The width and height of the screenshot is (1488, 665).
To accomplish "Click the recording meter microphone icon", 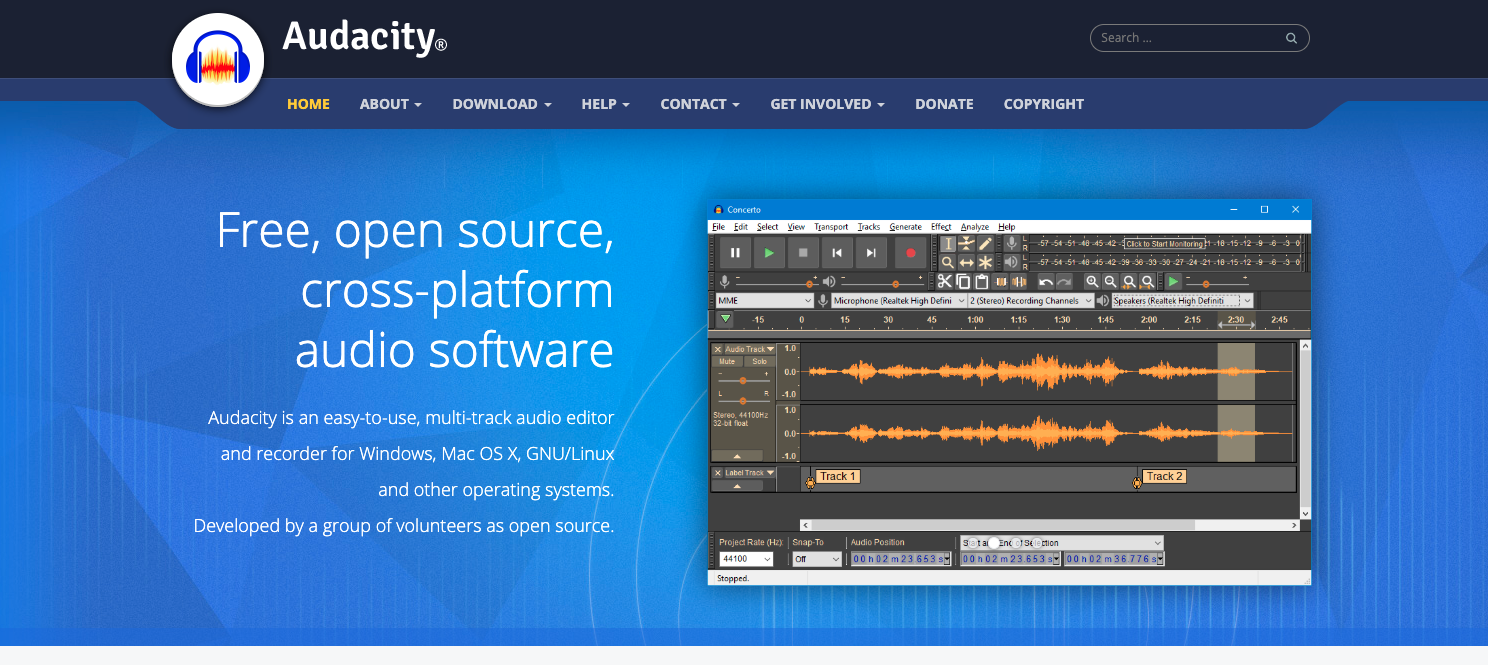I will 1011,244.
